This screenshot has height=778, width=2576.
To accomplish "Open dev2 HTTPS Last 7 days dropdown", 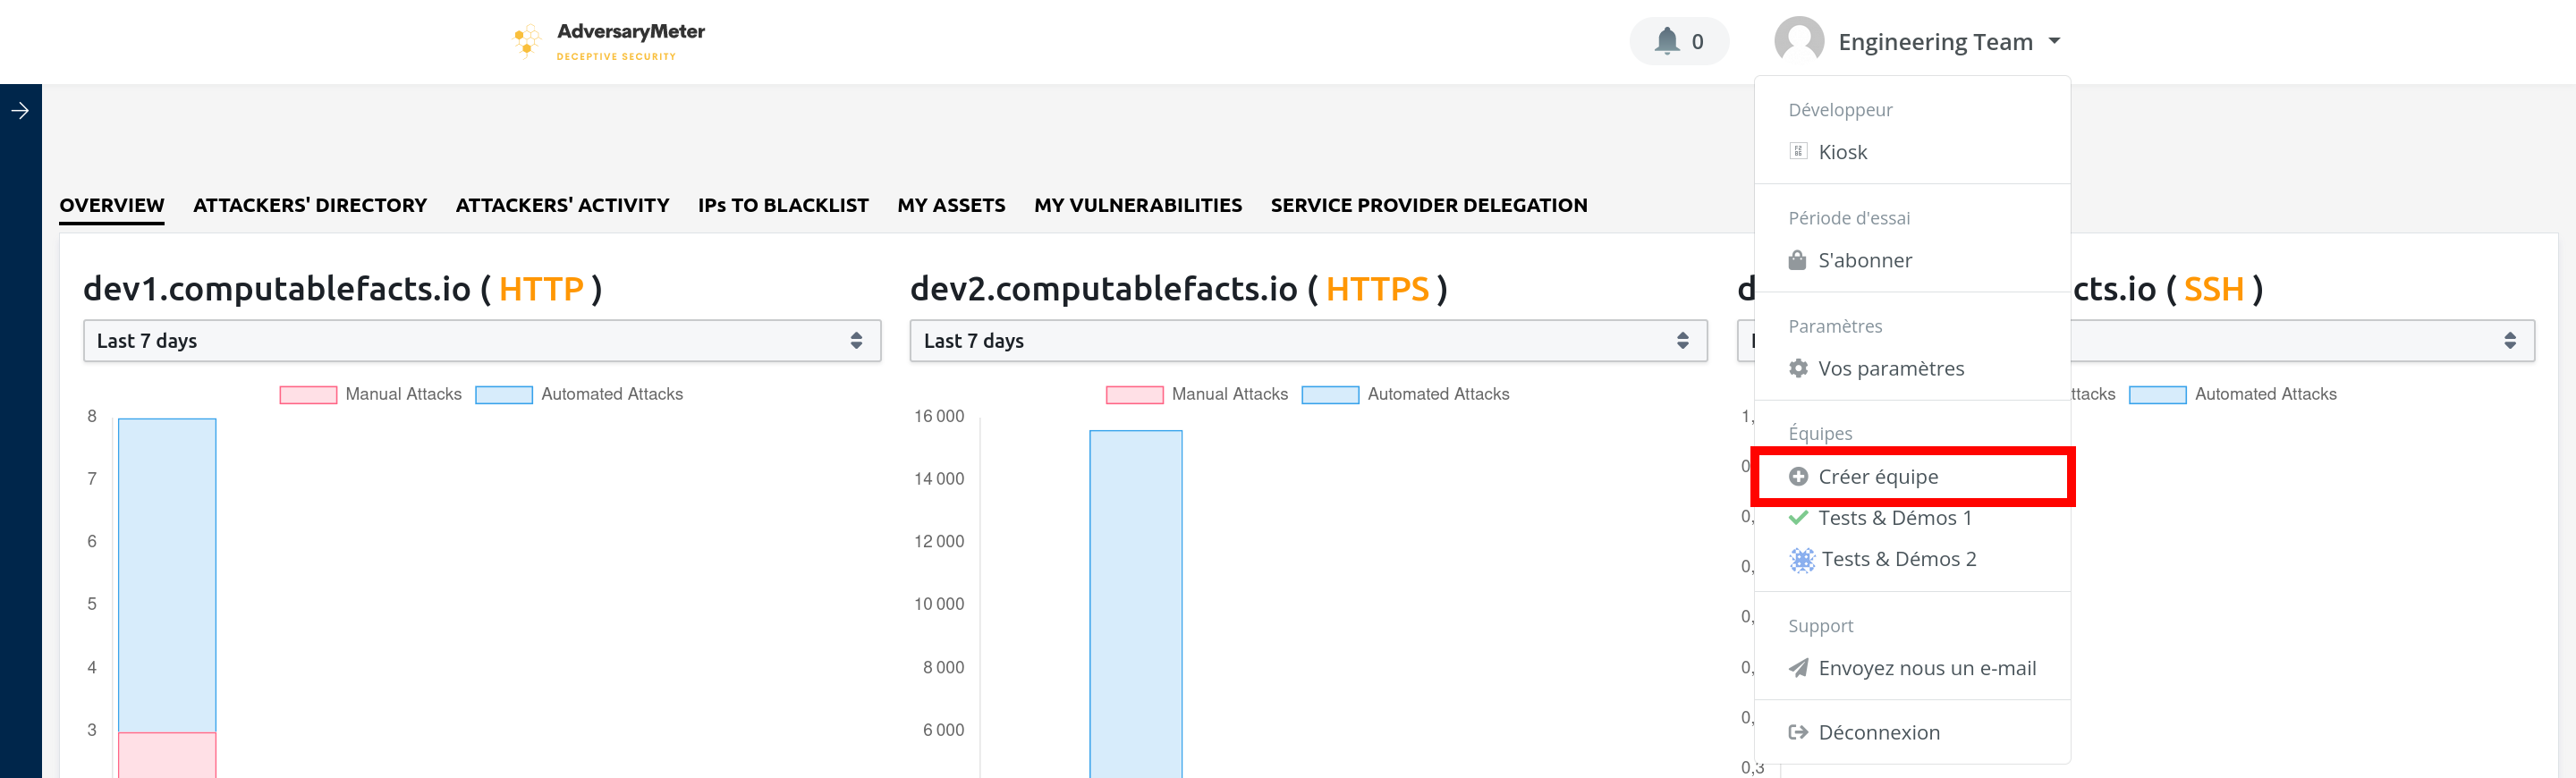I will tap(1307, 341).
